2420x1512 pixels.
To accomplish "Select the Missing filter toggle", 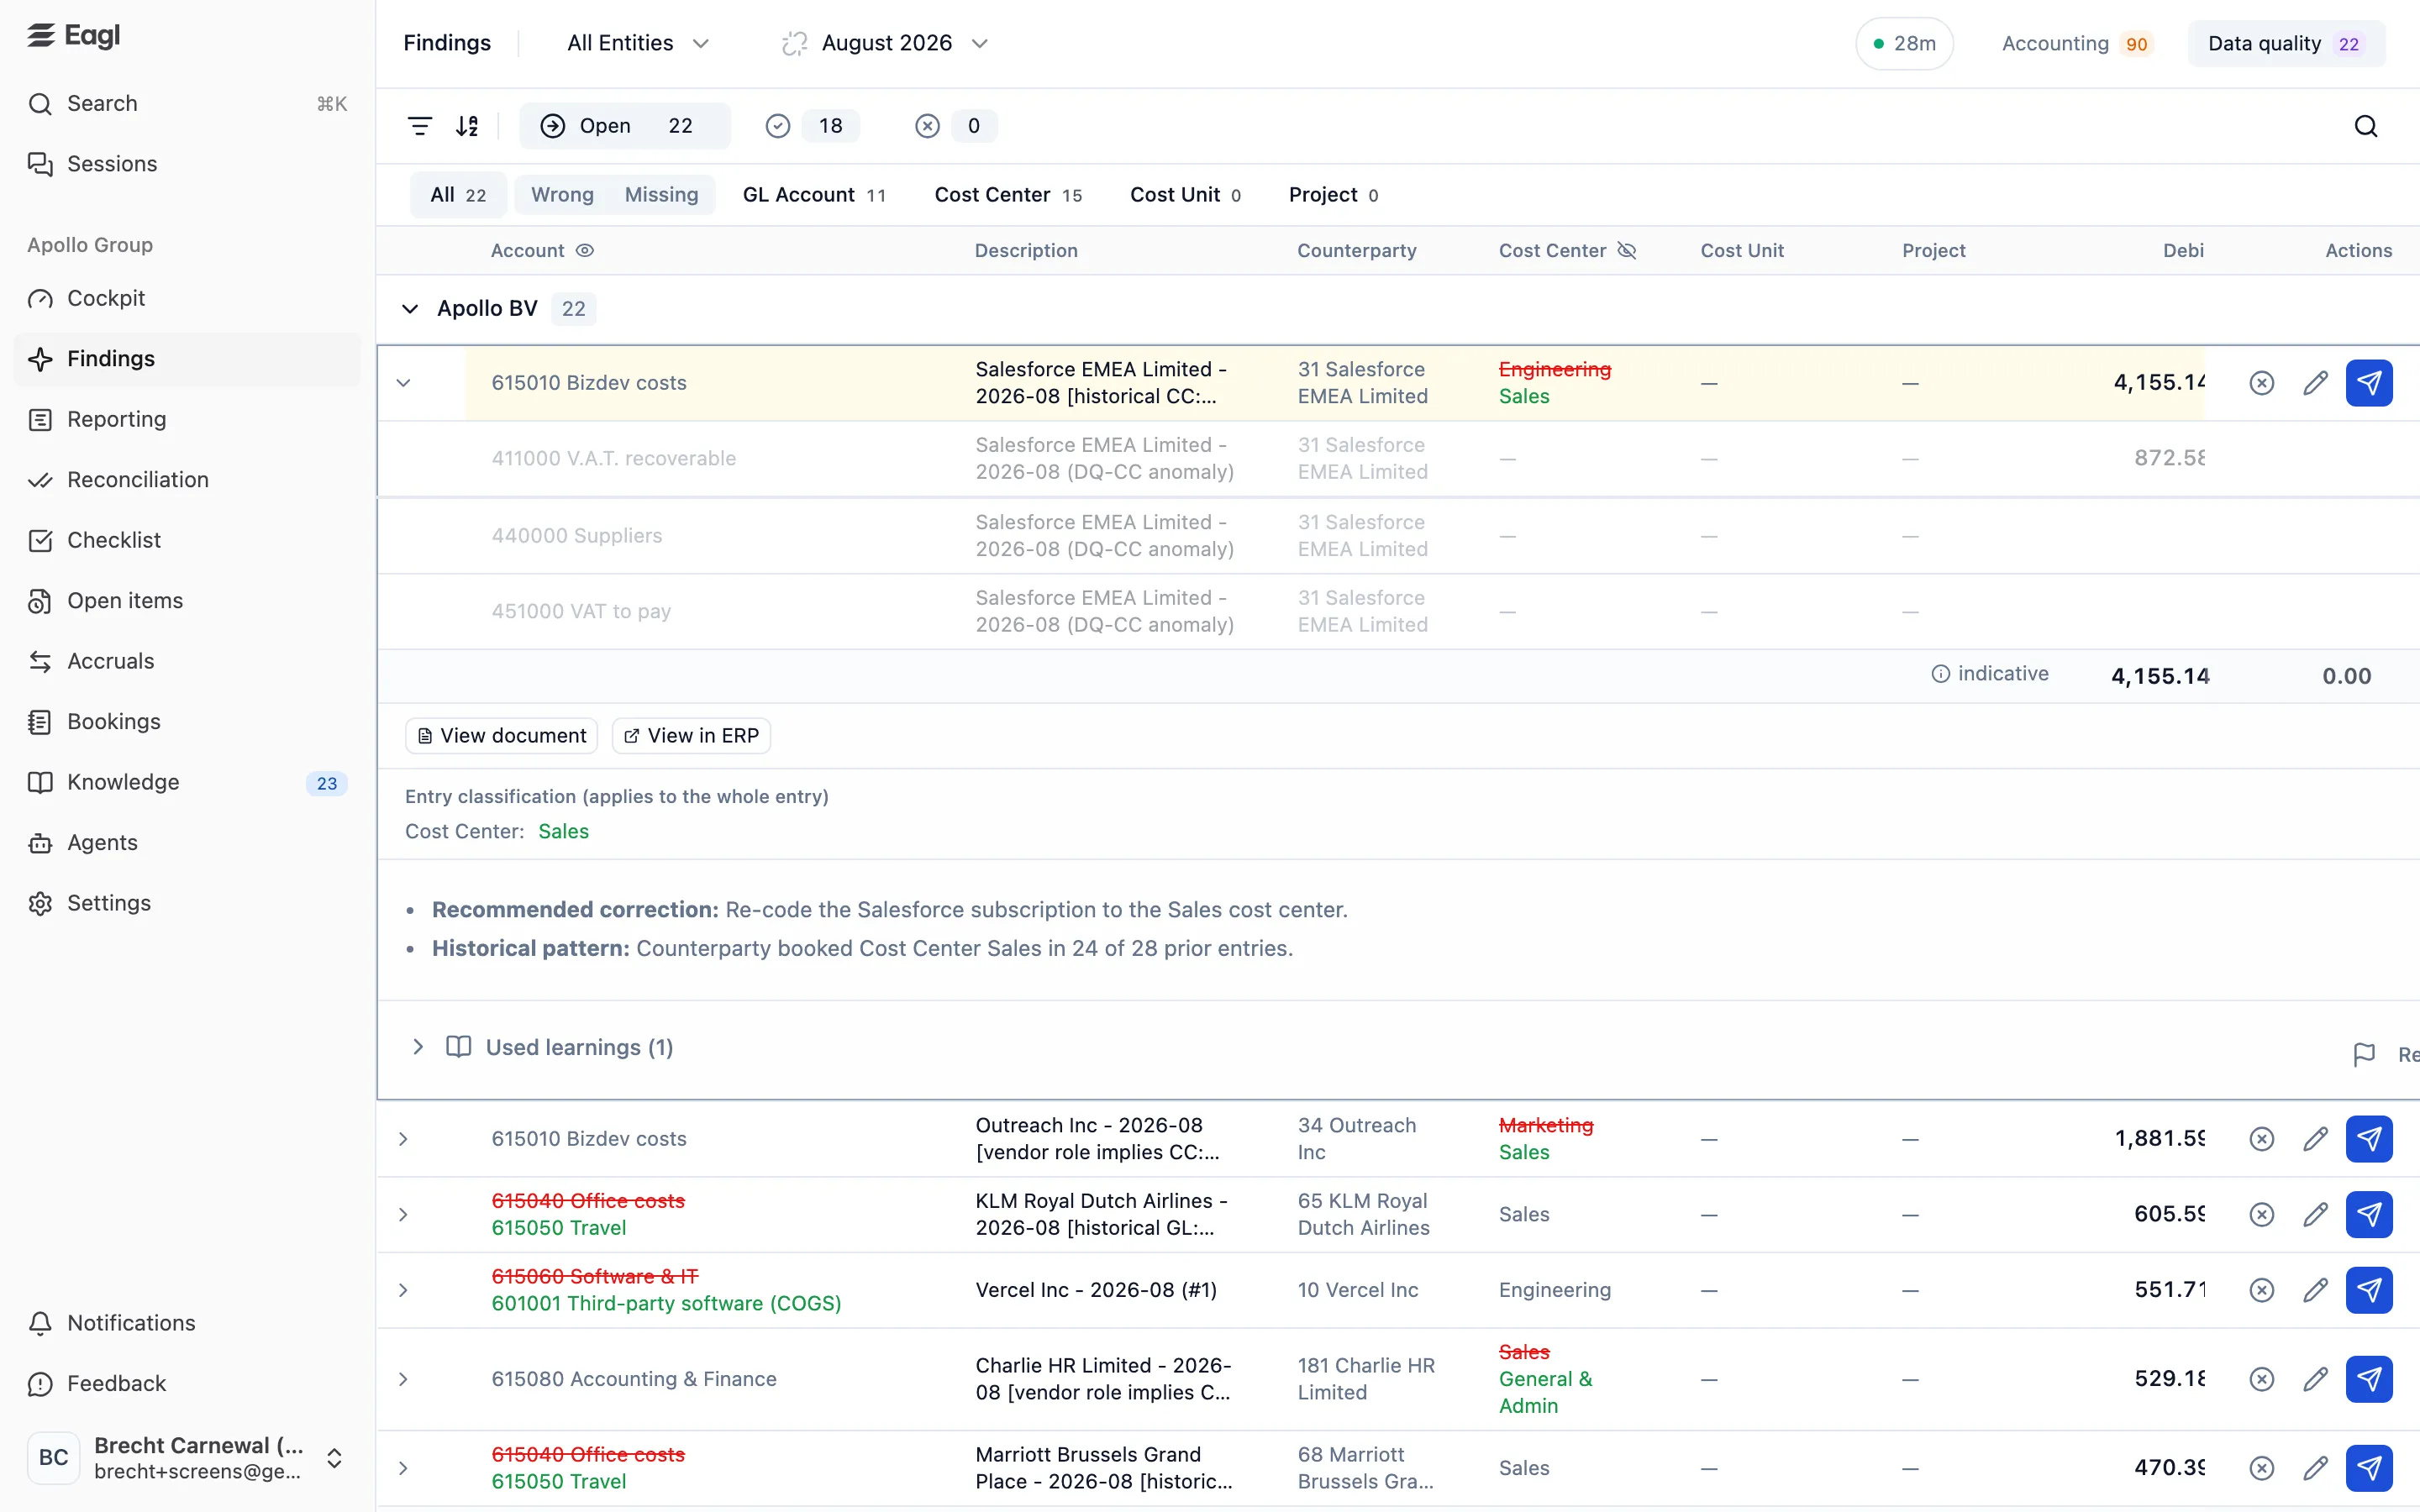I will 661,195.
